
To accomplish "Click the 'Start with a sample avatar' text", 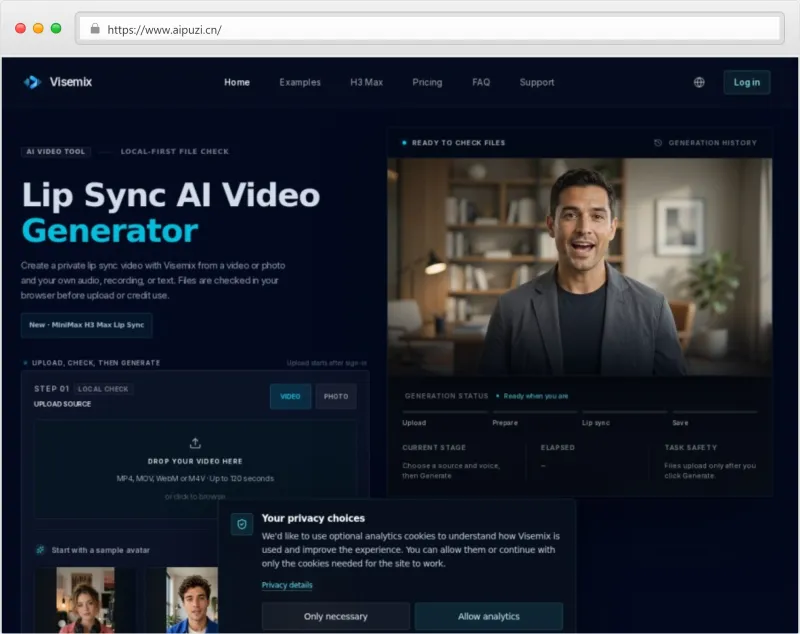I will (101, 550).
